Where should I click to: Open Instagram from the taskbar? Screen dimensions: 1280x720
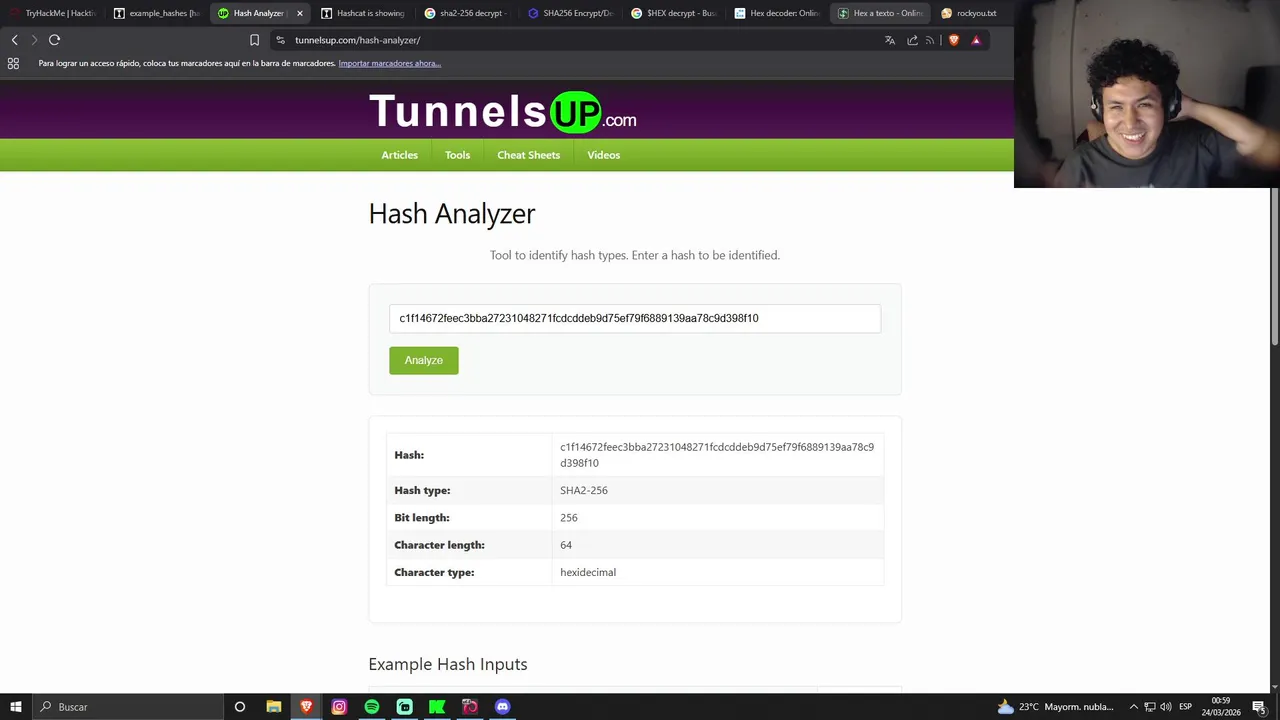point(339,707)
